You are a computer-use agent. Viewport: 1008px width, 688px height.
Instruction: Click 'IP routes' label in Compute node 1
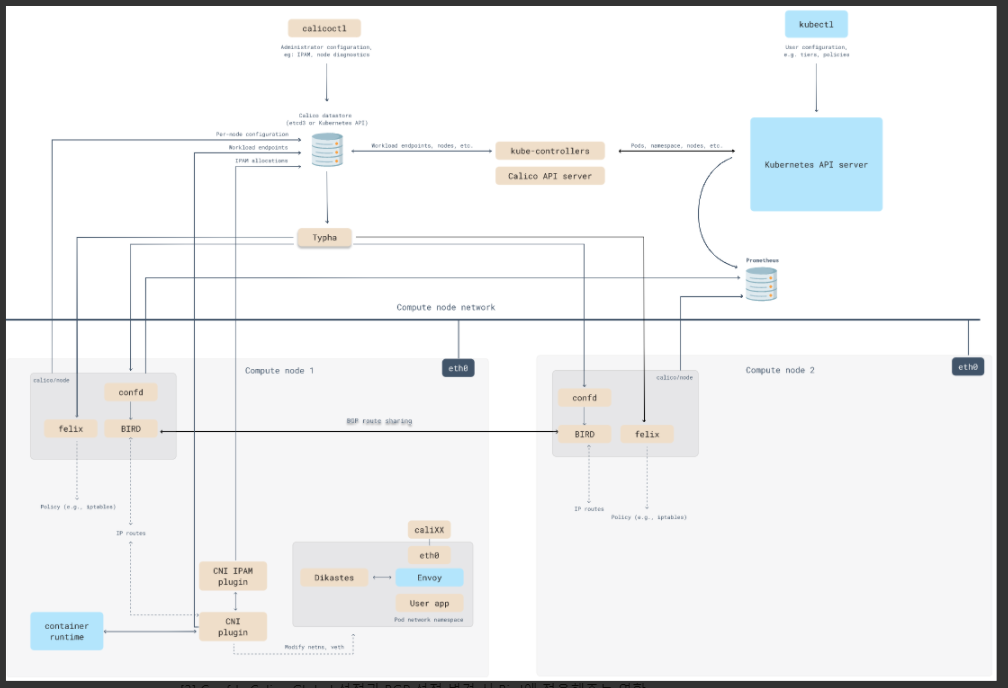(130, 533)
